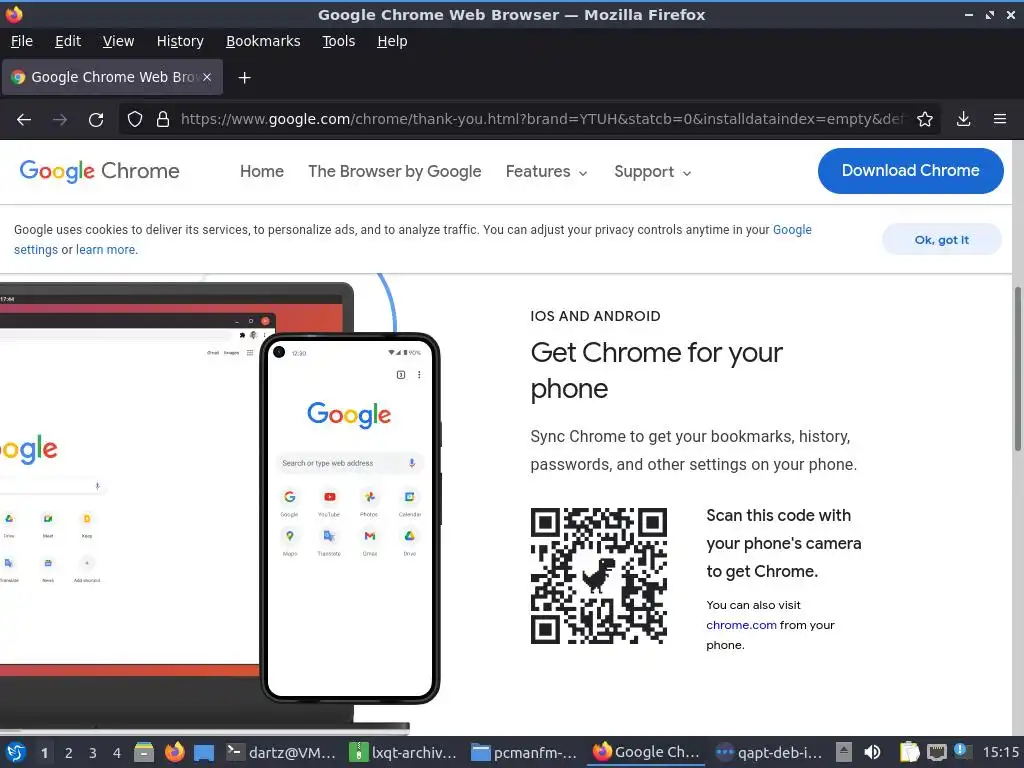
Task: Open the File menu
Action: [22, 41]
